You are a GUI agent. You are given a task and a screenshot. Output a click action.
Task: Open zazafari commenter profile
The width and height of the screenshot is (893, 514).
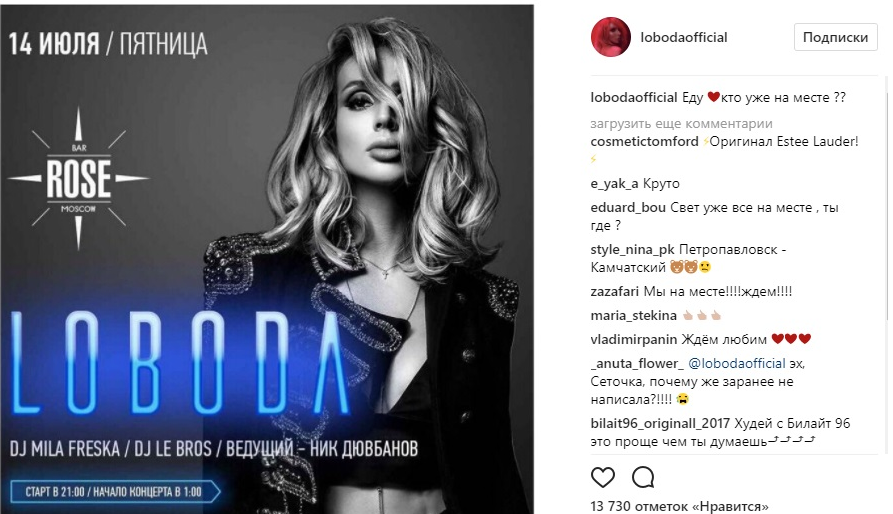[x=615, y=291]
